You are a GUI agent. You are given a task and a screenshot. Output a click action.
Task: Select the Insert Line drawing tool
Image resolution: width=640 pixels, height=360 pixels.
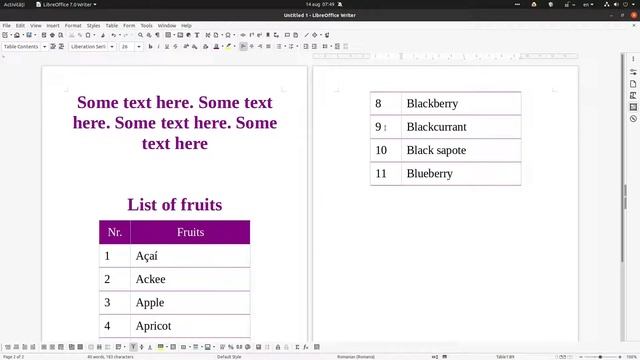[307, 35]
